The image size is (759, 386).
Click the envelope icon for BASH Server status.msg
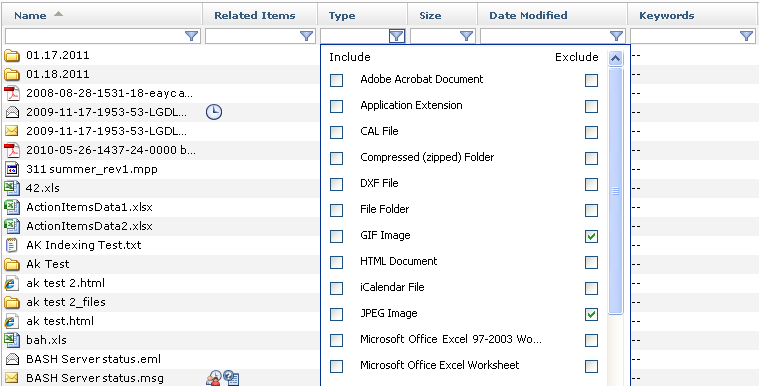tap(12, 378)
